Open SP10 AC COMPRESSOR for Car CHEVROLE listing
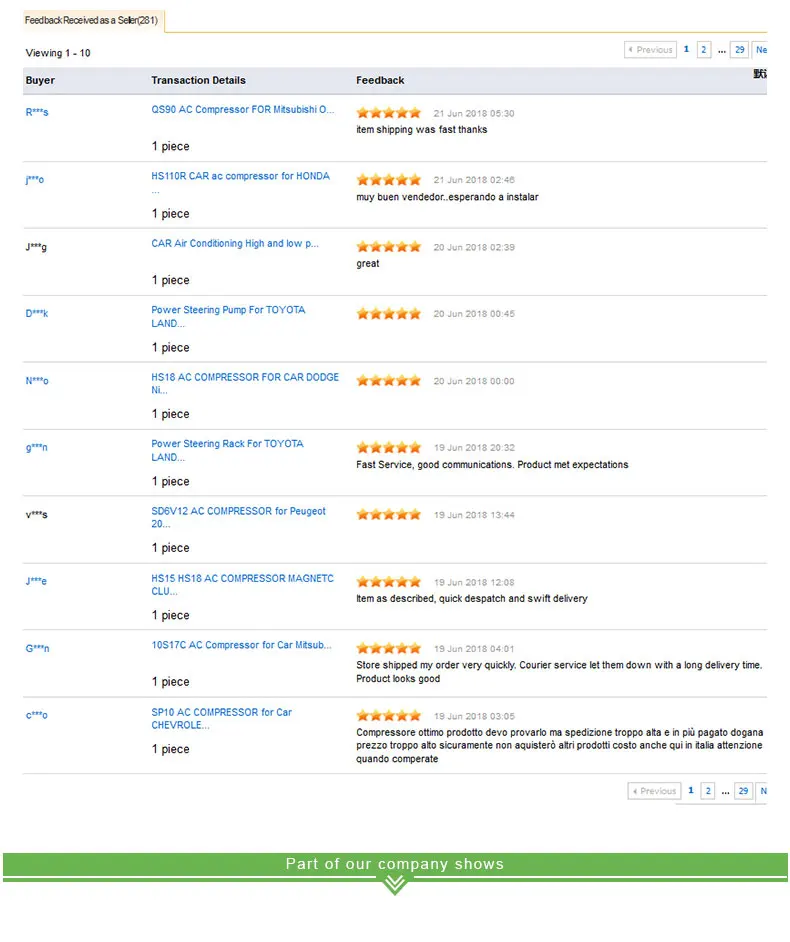790x942 pixels. [221, 719]
